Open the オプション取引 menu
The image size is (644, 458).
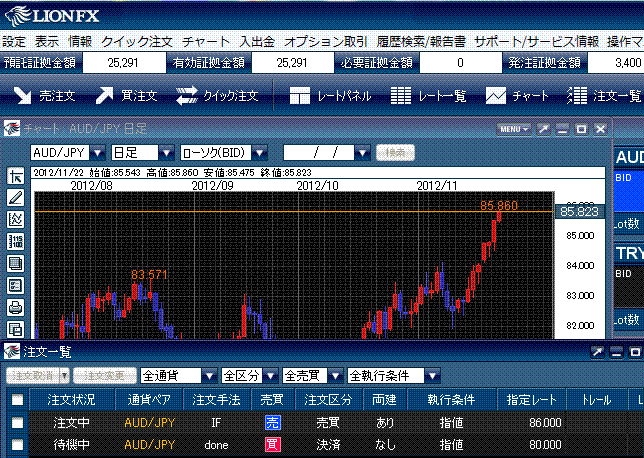(x=325, y=41)
